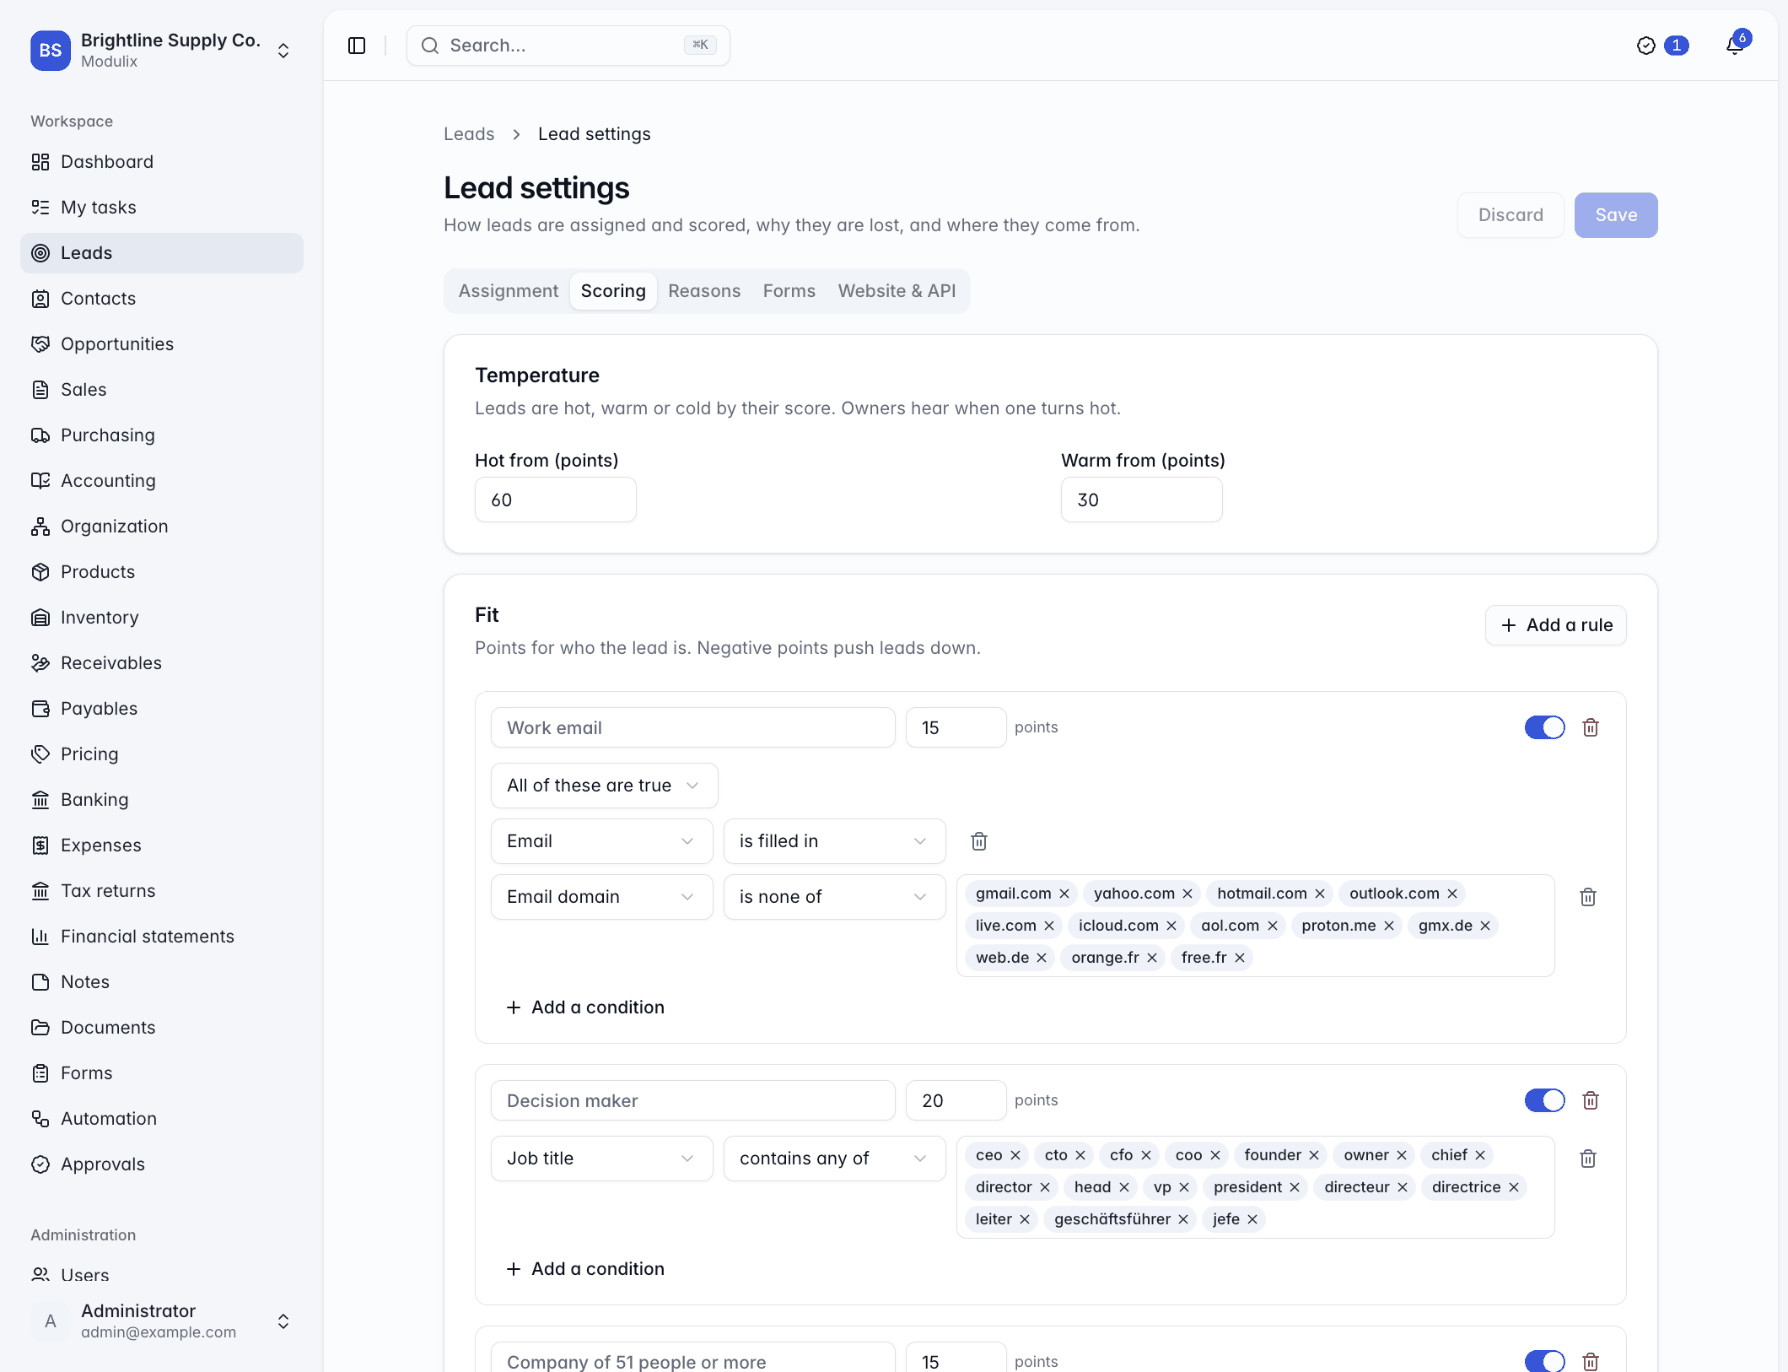This screenshot has width=1788, height=1372.
Task: Click the Discard button
Action: tap(1510, 215)
